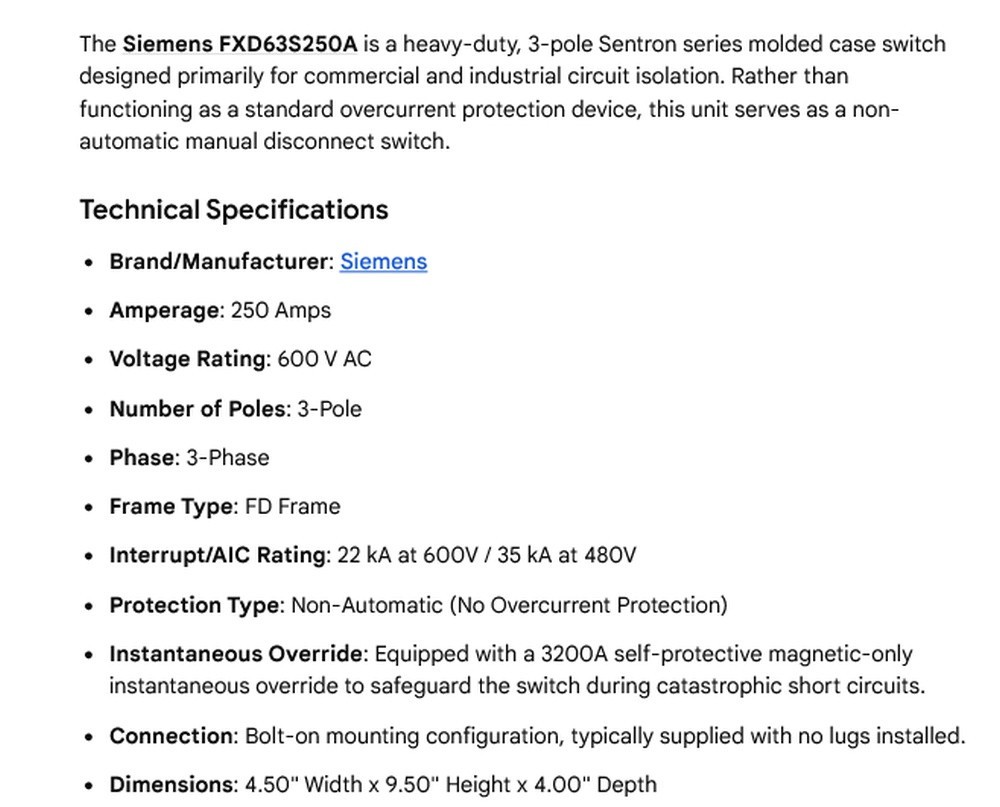
Task: Click the Dimensions label
Action: click(172, 785)
